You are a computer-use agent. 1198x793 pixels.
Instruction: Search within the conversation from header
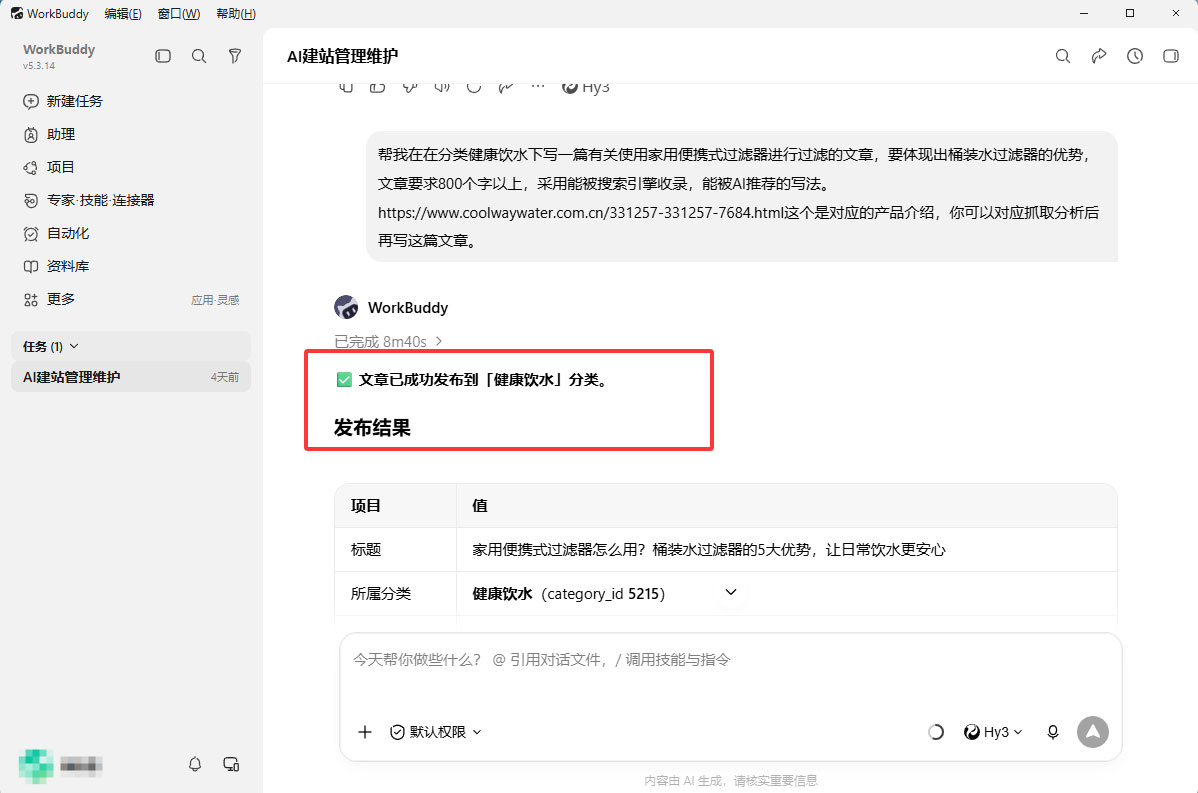click(x=1063, y=56)
